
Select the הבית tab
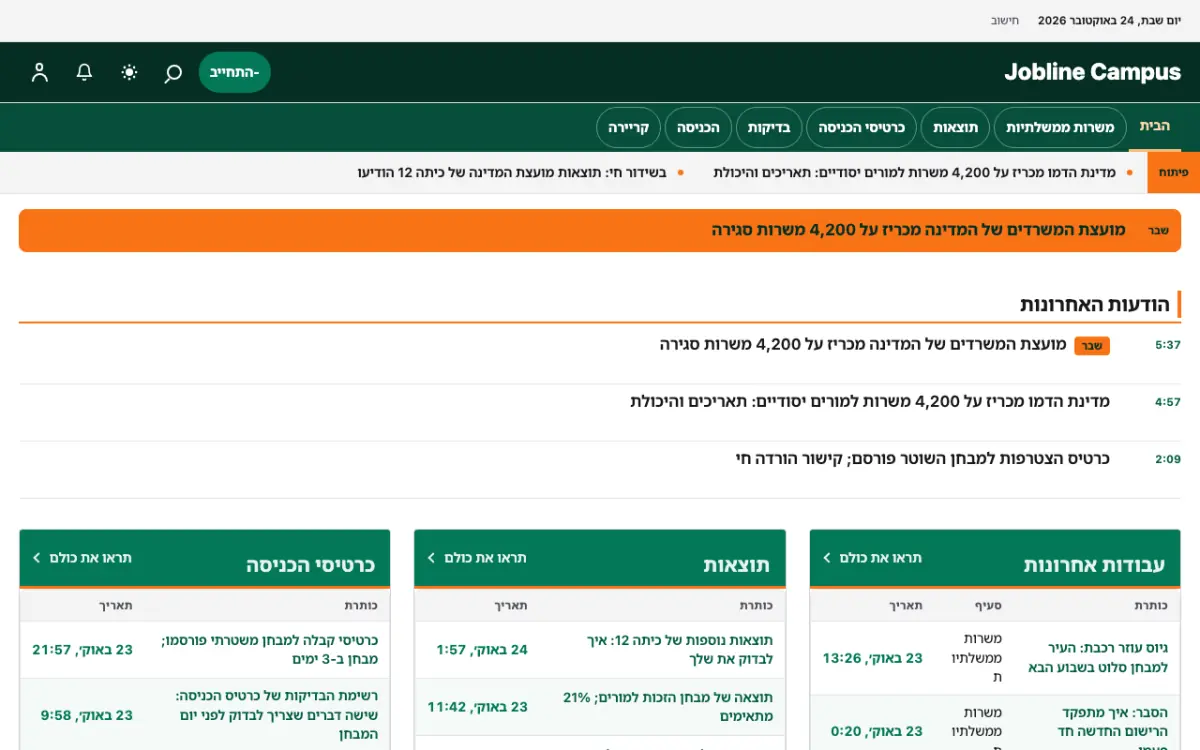[x=1154, y=127]
